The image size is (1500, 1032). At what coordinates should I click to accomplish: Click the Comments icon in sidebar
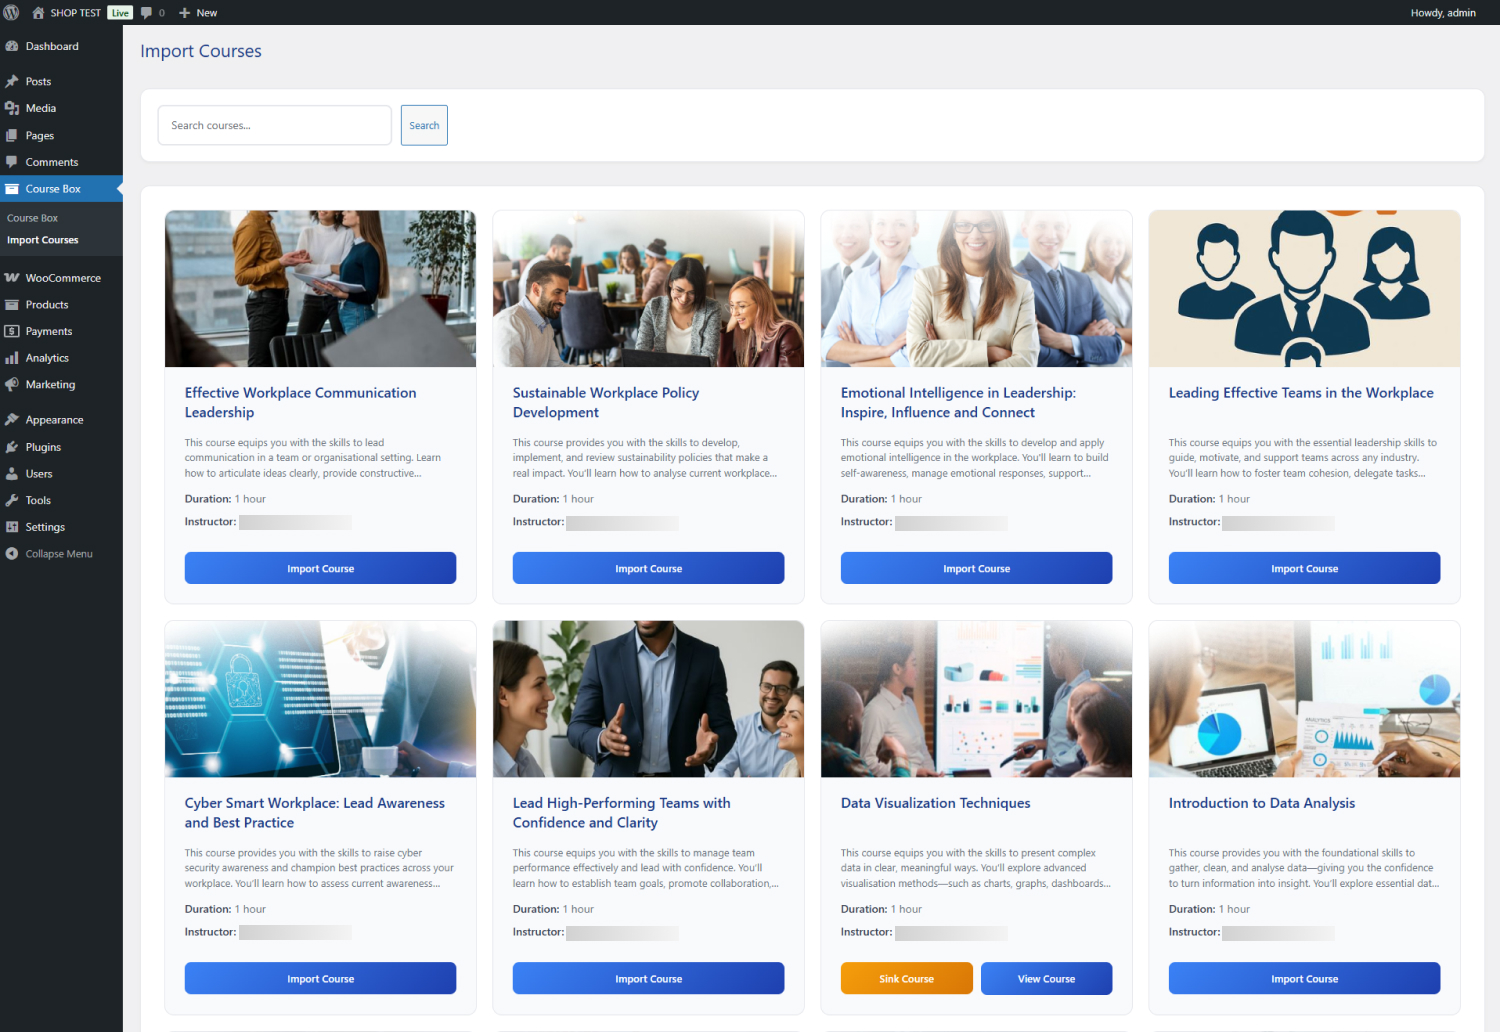point(12,162)
